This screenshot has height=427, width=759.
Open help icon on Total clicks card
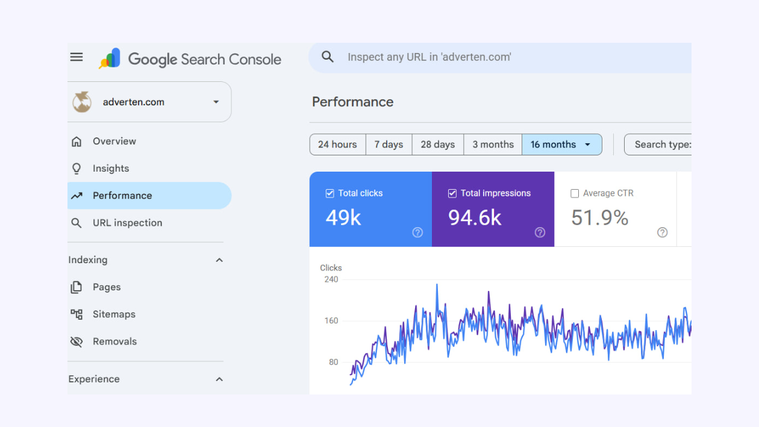click(417, 232)
